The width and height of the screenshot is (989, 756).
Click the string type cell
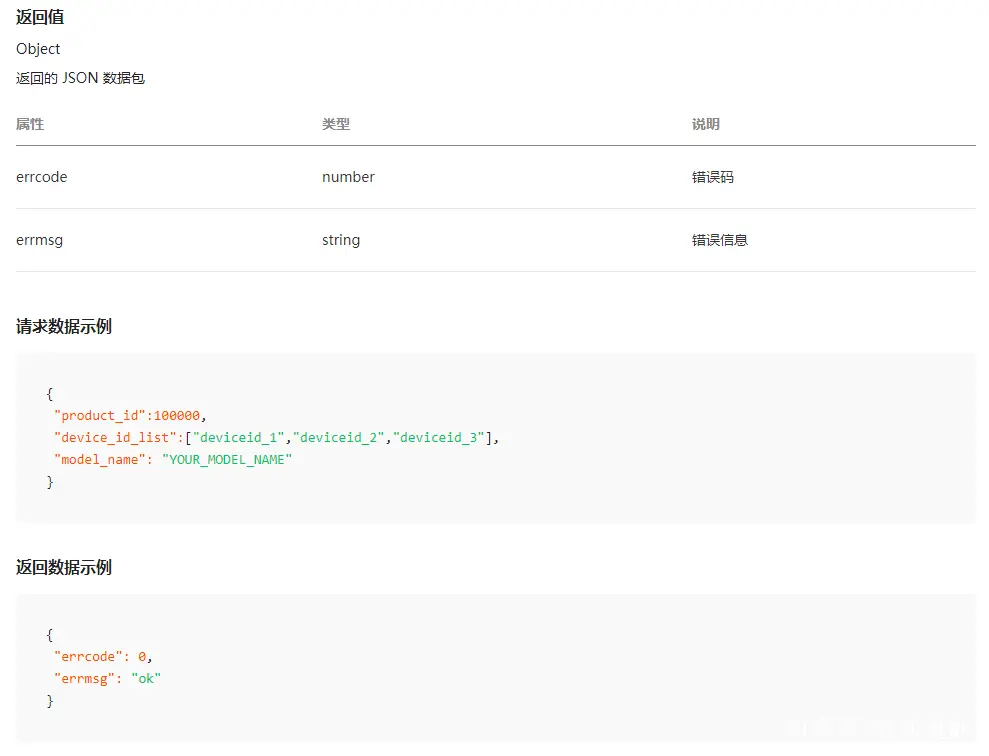coord(341,240)
